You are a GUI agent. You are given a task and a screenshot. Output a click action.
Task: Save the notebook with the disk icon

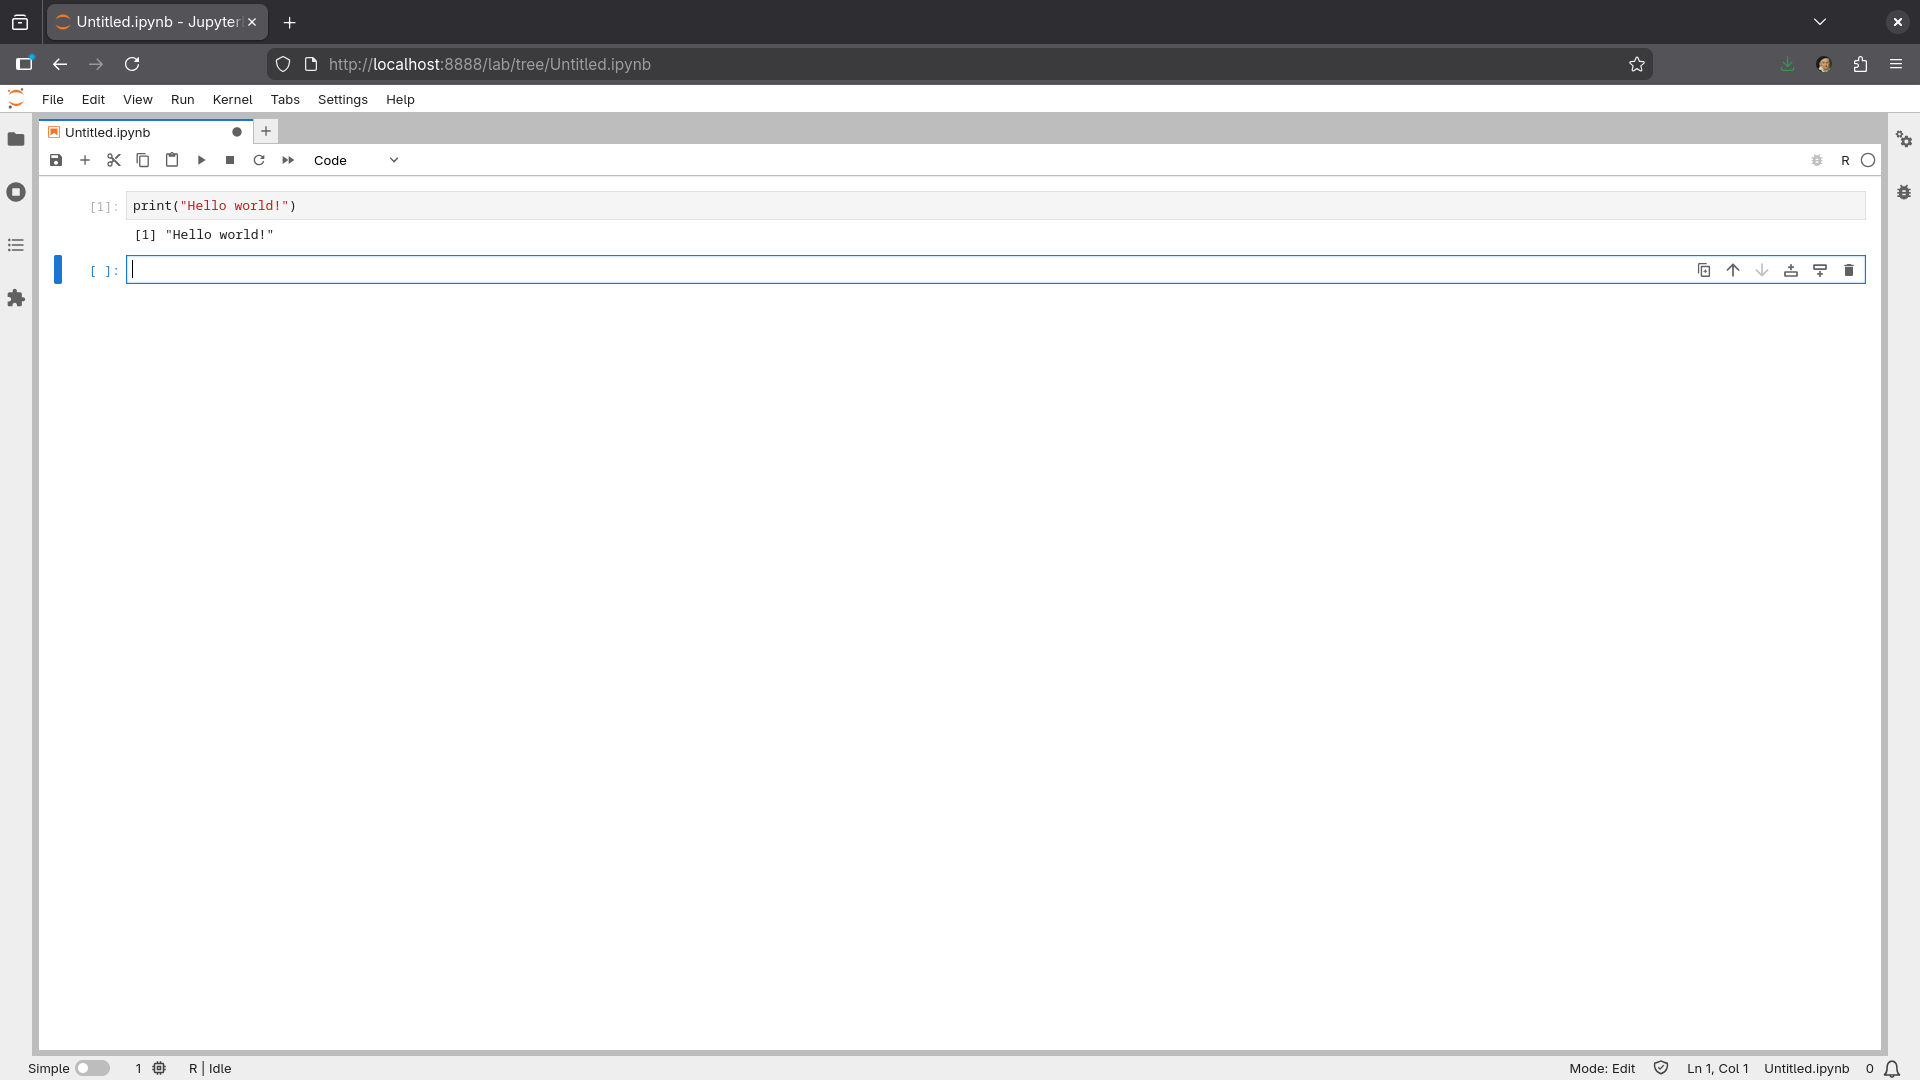[56, 160]
